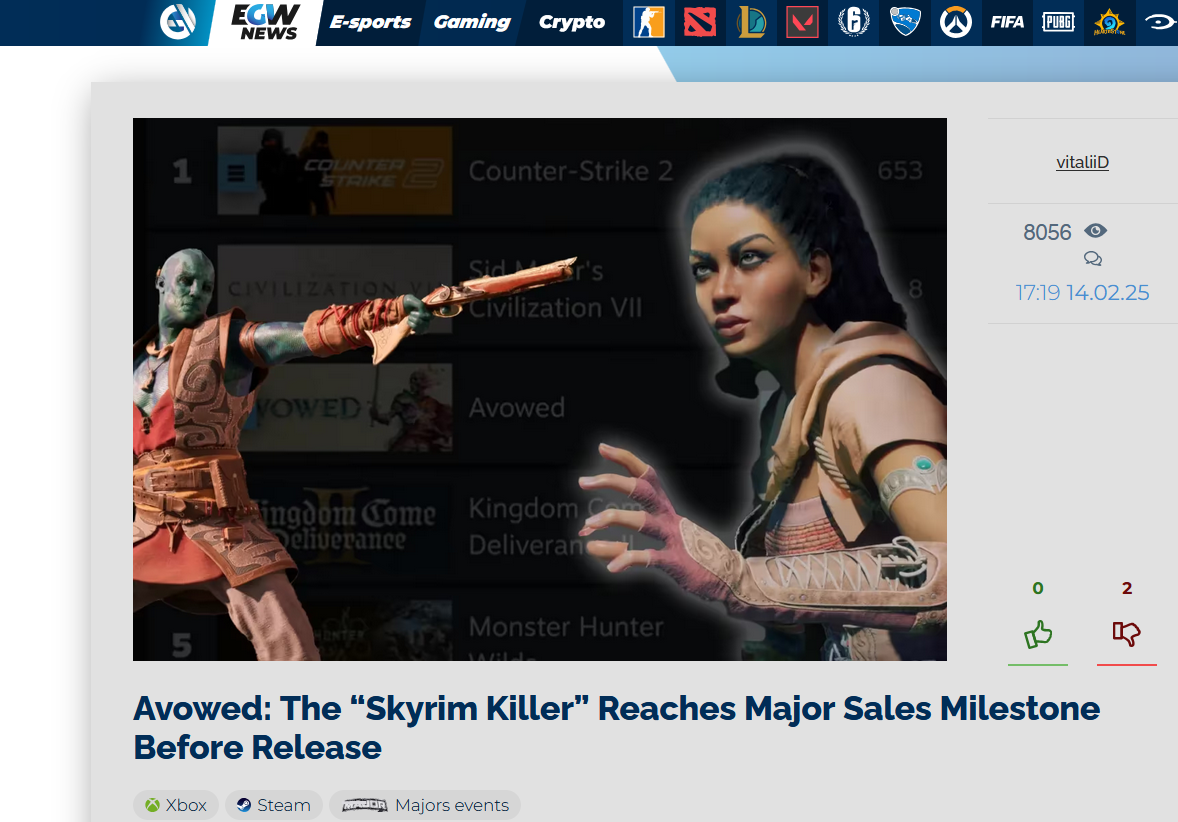Select the Dota 2 game icon
This screenshot has height=822, width=1178.
click(x=700, y=22)
